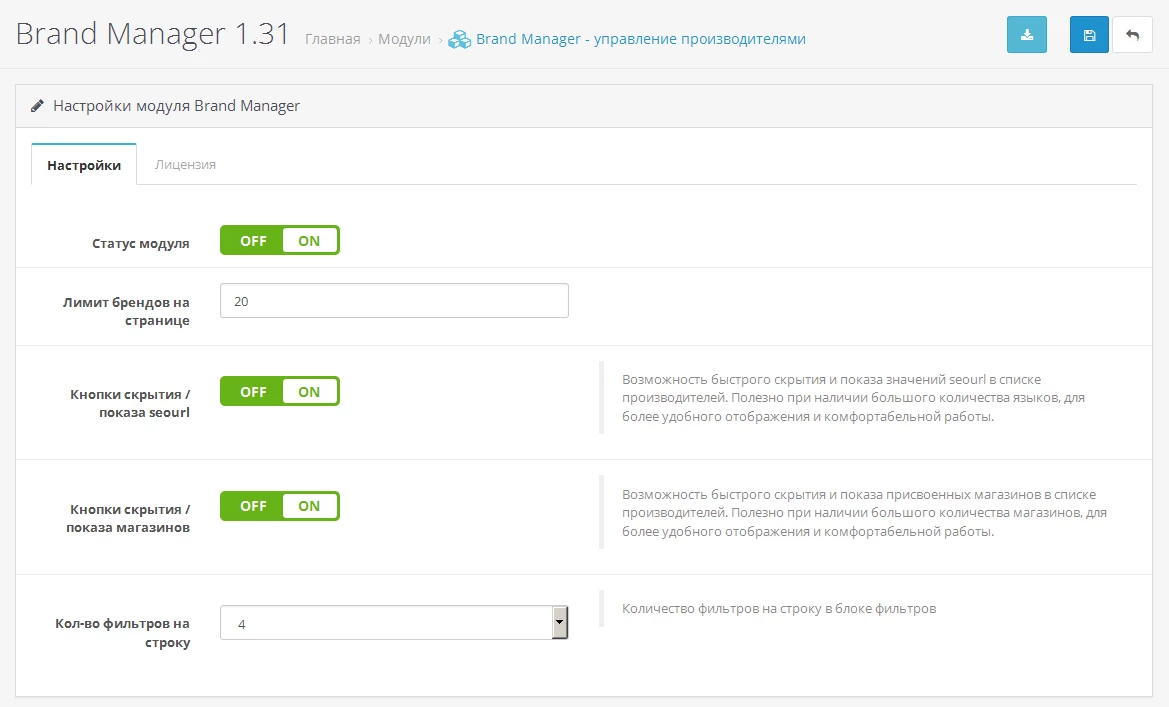Click the download icon button in header
This screenshot has width=1169, height=707.
click(x=1027, y=34)
